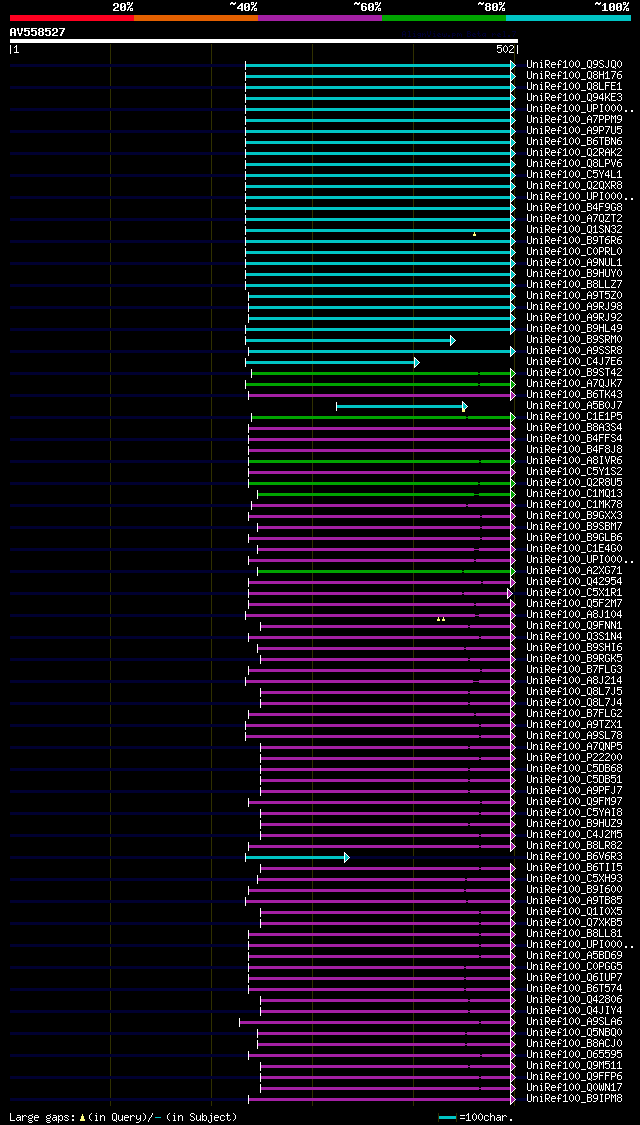Click the short cyan alignment bar for B6V6R3
The image size is (640, 1125).
[297, 857]
